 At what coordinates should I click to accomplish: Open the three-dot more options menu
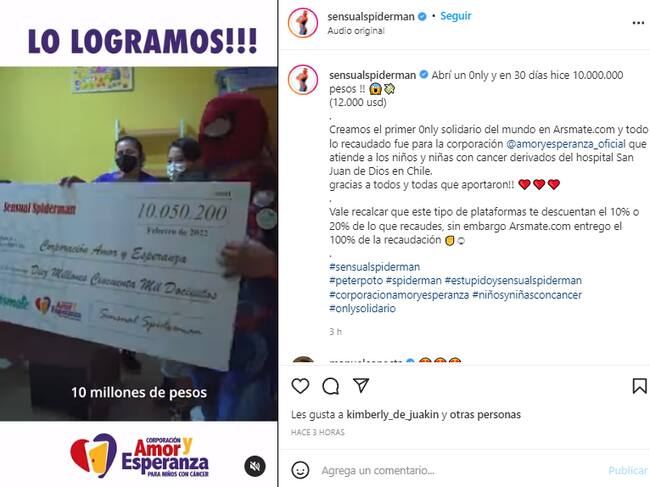tap(638, 23)
